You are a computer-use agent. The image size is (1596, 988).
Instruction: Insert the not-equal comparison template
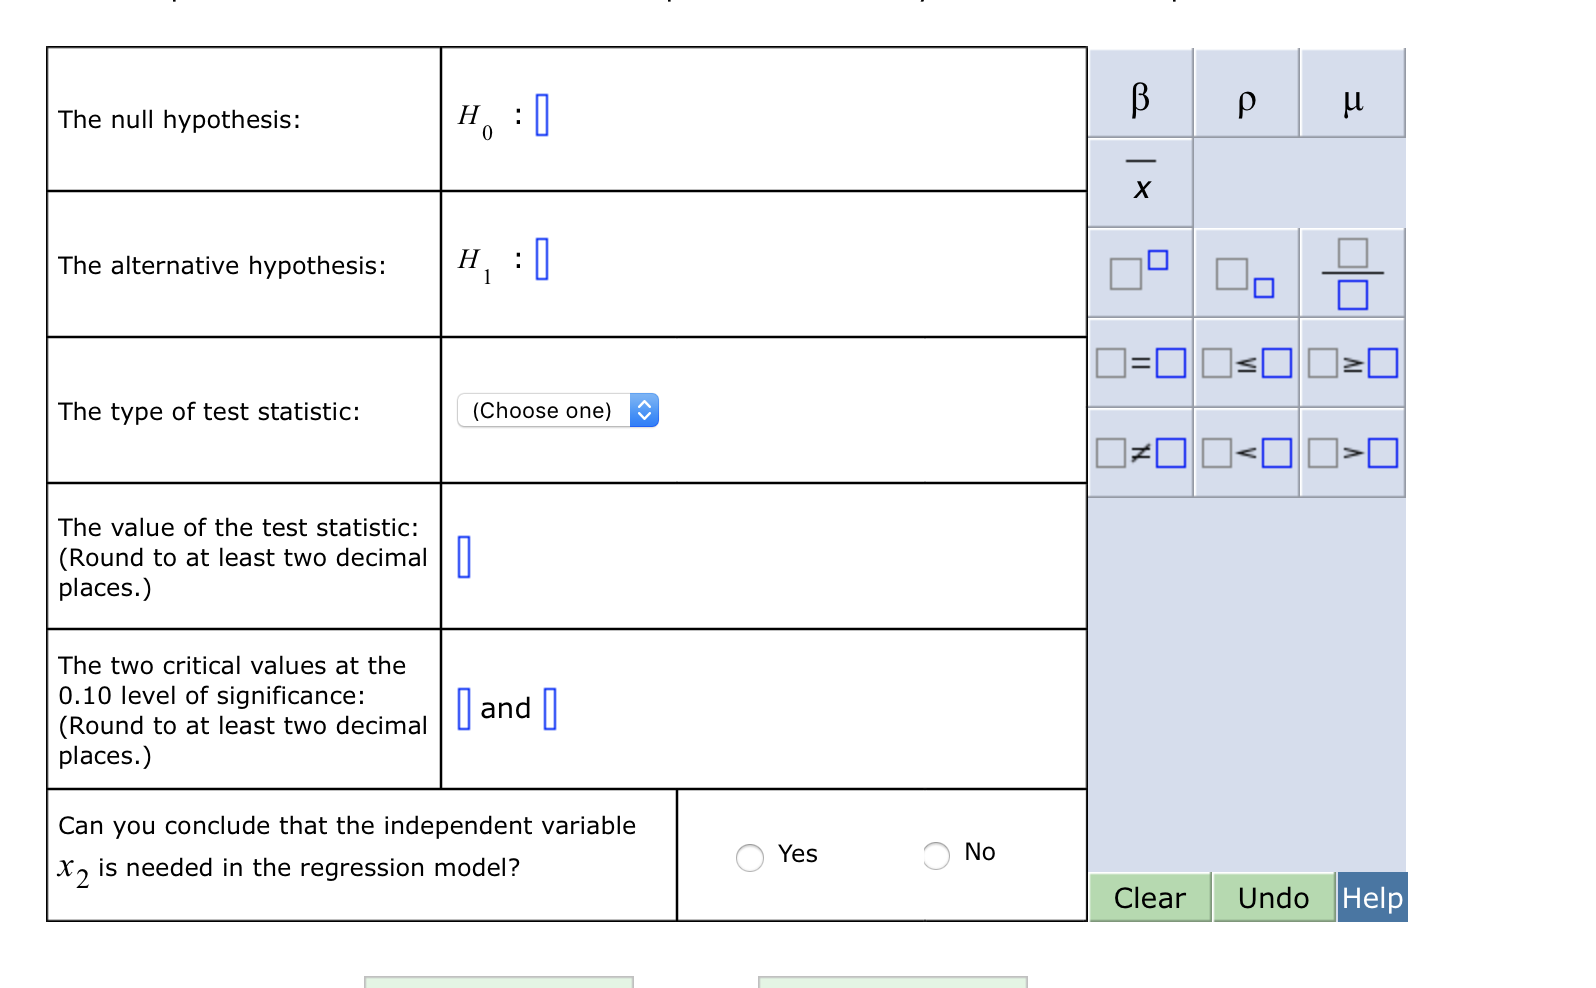point(1139,452)
